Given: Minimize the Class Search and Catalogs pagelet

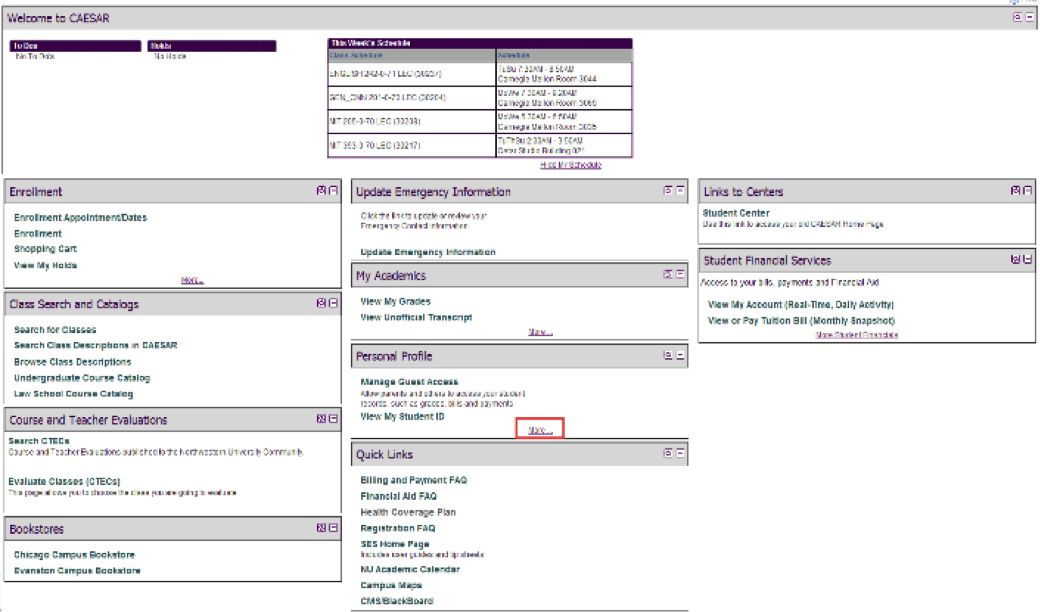Looking at the screenshot, I should [x=334, y=303].
